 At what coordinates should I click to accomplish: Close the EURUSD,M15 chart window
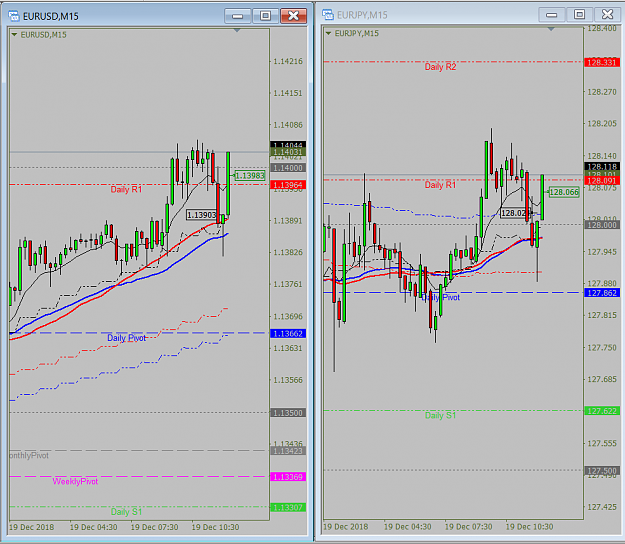pyautogui.click(x=294, y=16)
